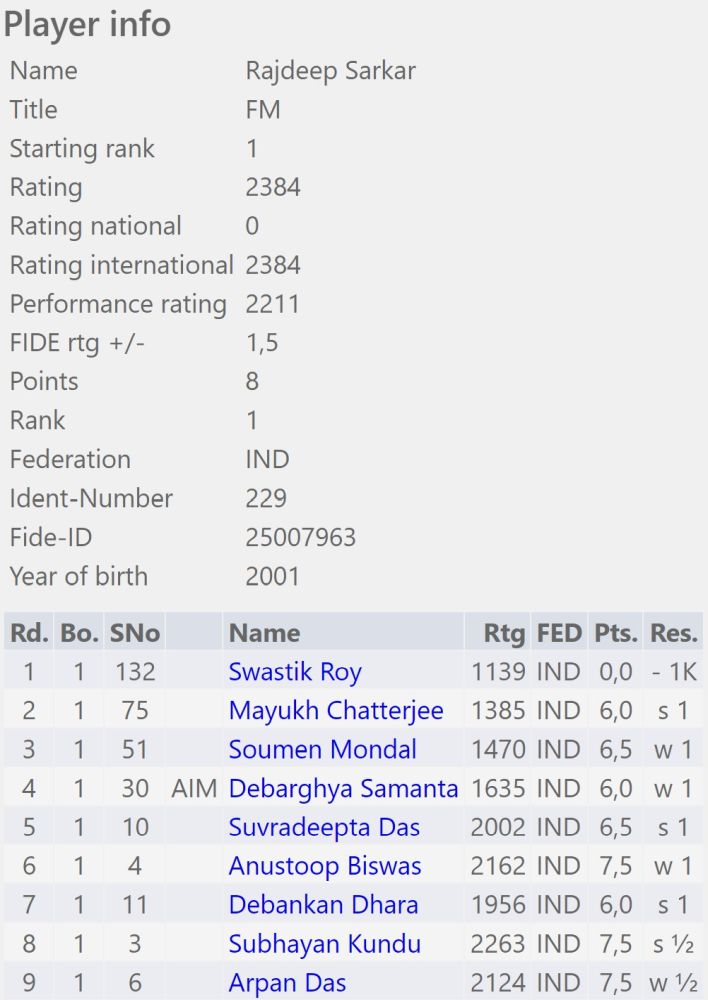Open Subhayan Kundu player link
The height and width of the screenshot is (1000, 708).
tap(325, 944)
